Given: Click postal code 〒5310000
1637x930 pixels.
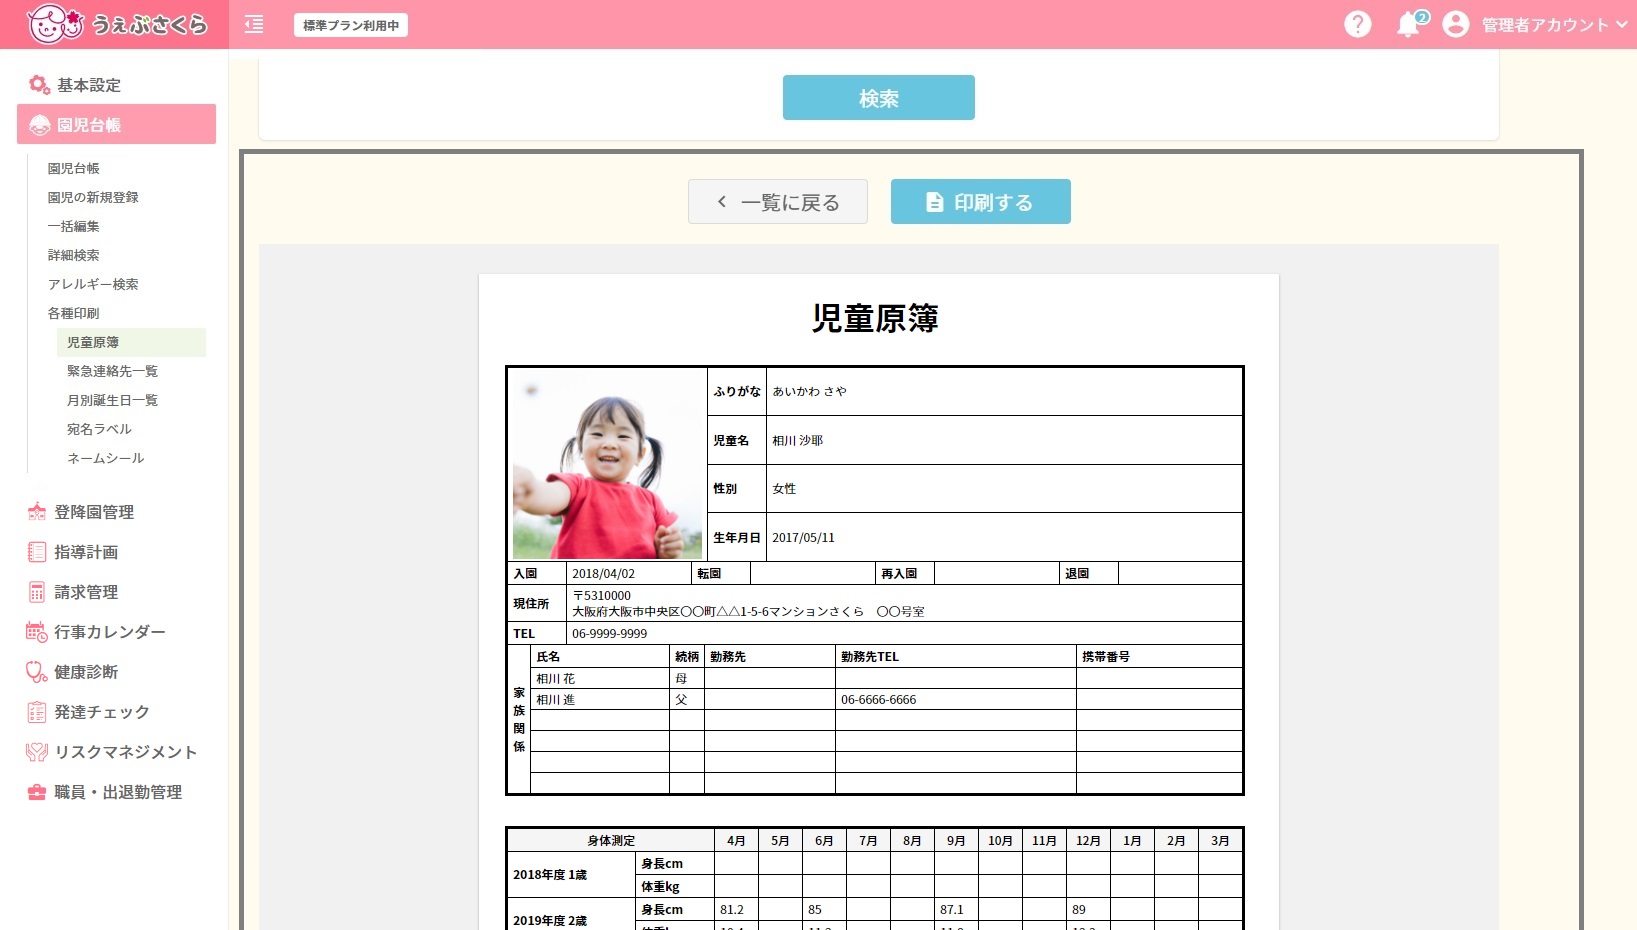Looking at the screenshot, I should 601,596.
